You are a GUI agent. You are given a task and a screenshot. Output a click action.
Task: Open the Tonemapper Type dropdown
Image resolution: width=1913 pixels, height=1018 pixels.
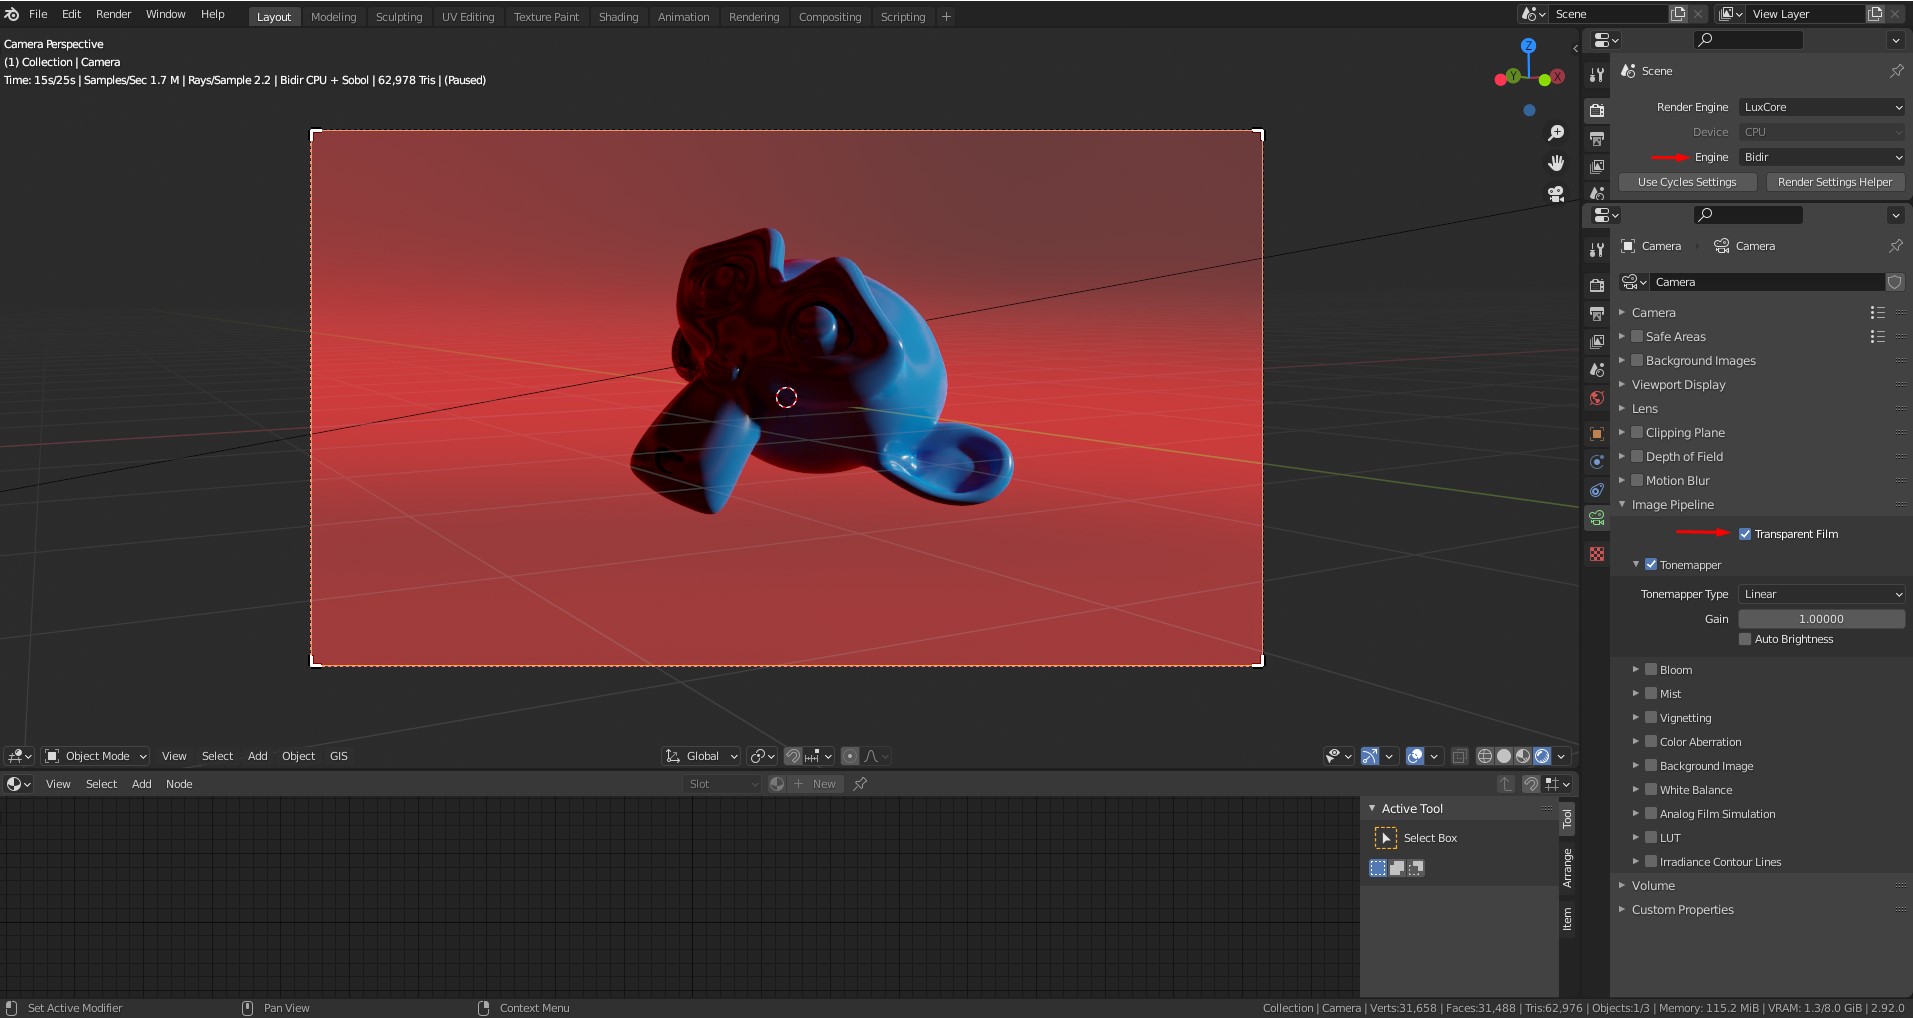coord(1821,594)
